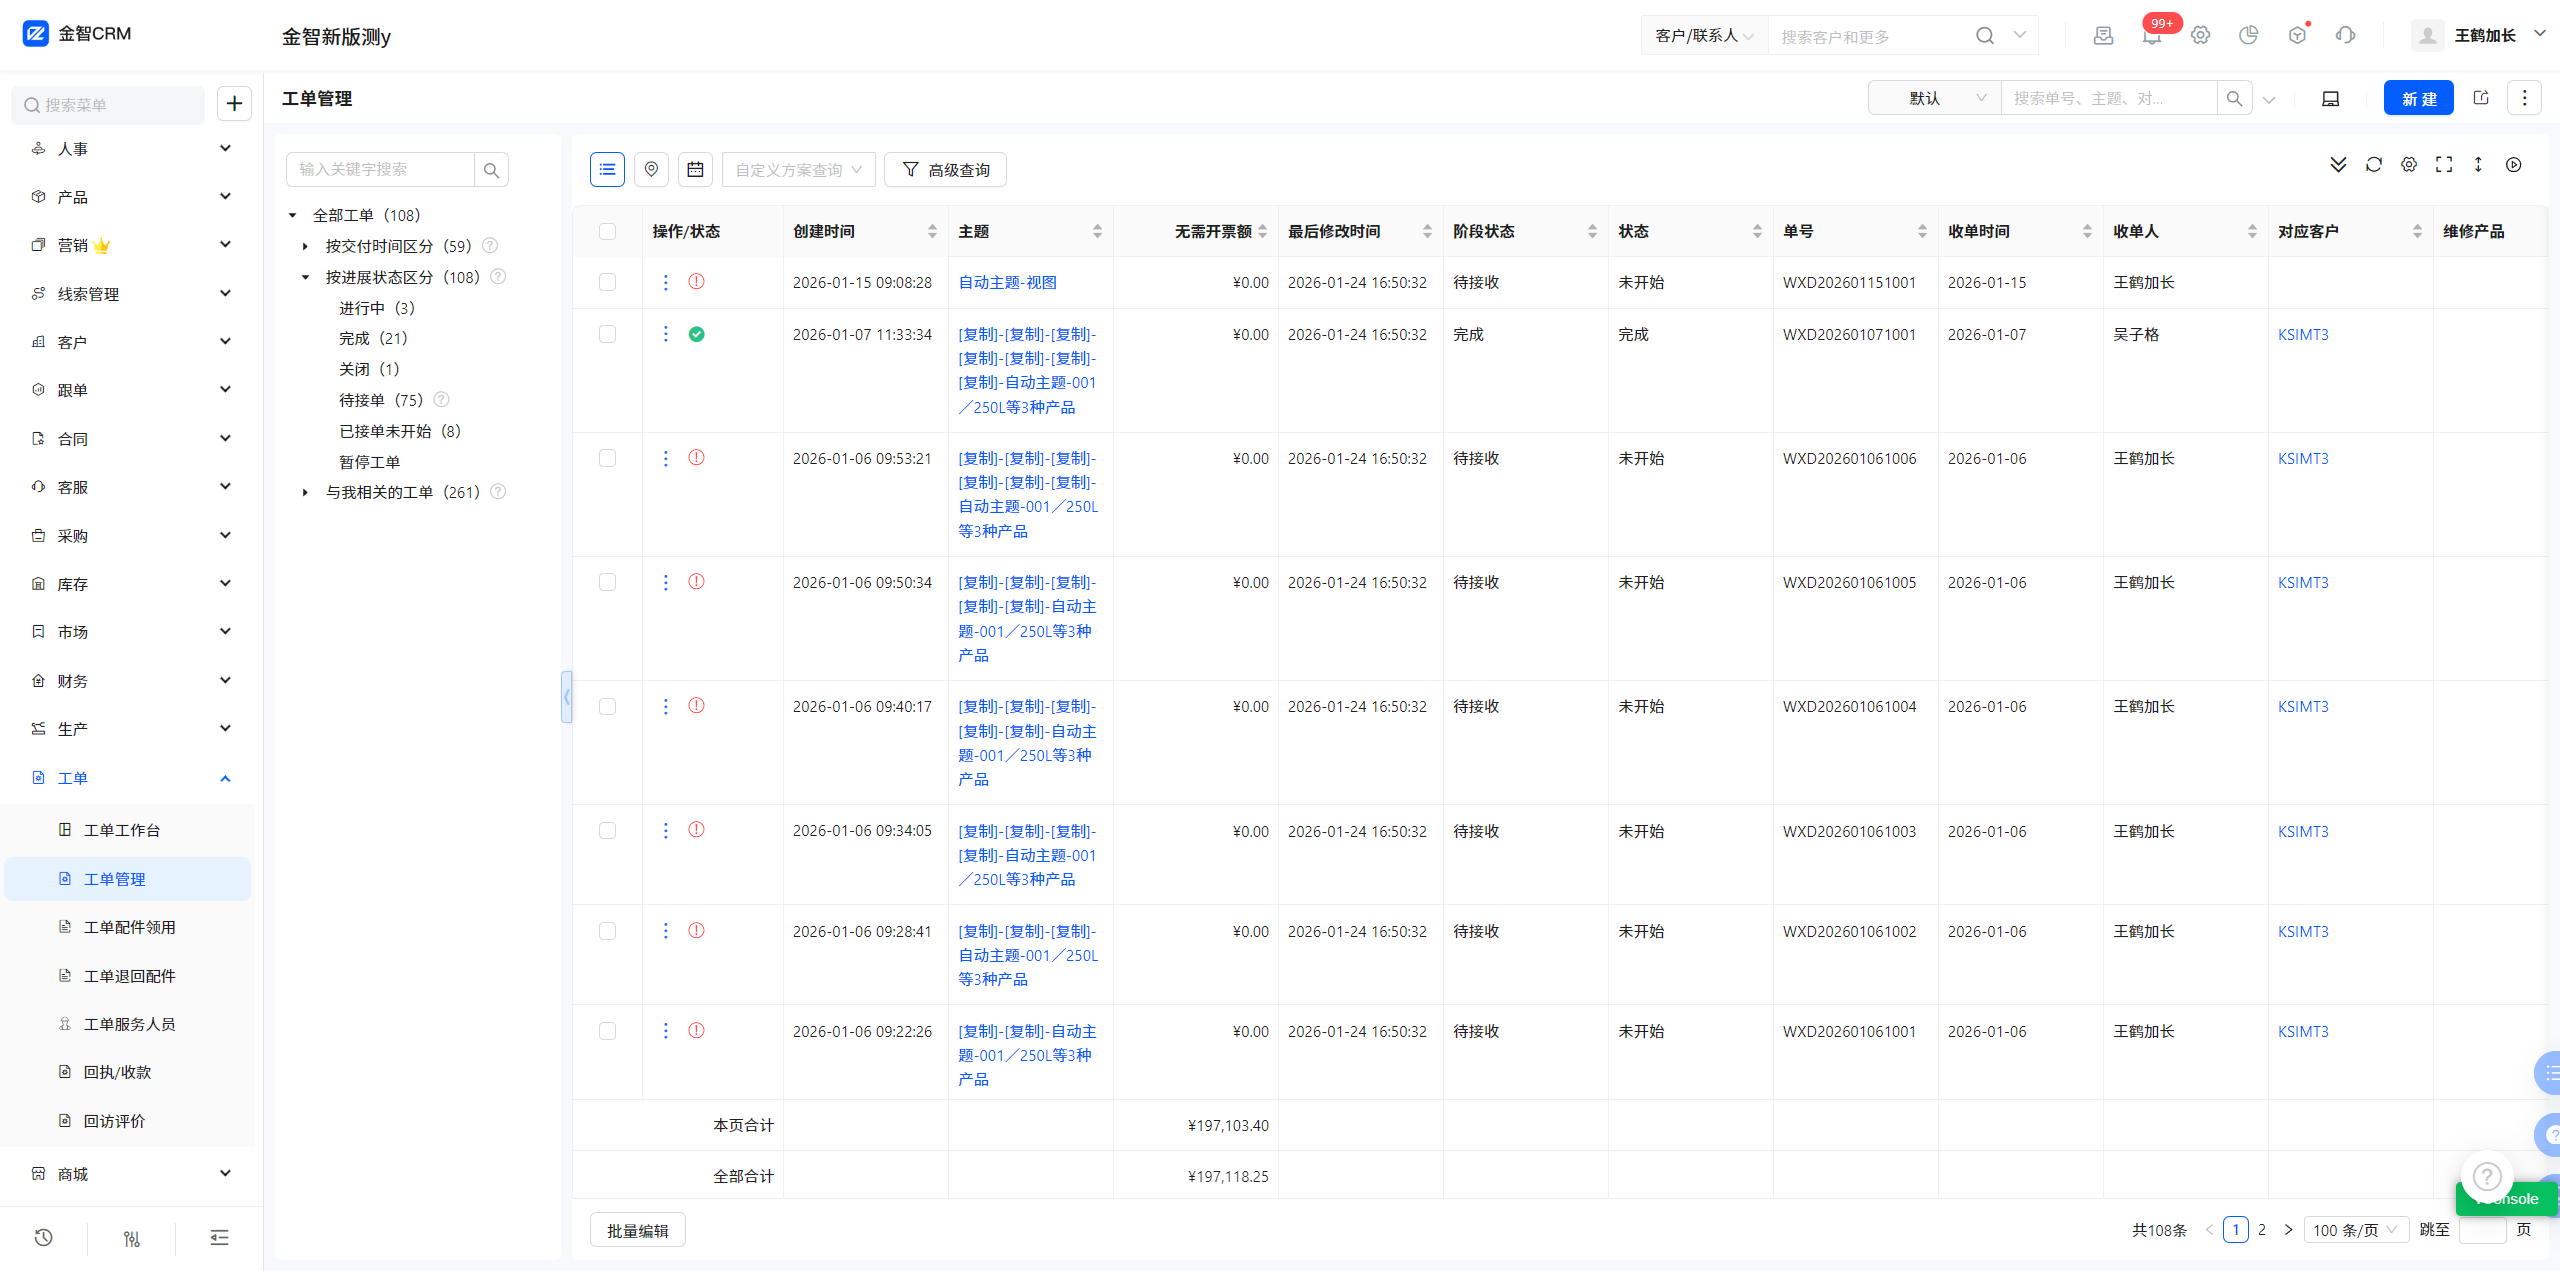Screen dimensions: 2560x1271
Task: Switch to calendar view icon
Action: point(695,170)
